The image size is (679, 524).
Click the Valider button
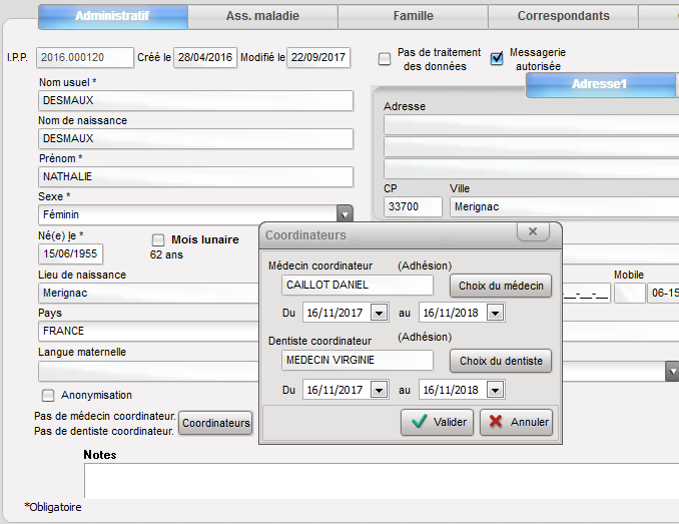pos(437,422)
